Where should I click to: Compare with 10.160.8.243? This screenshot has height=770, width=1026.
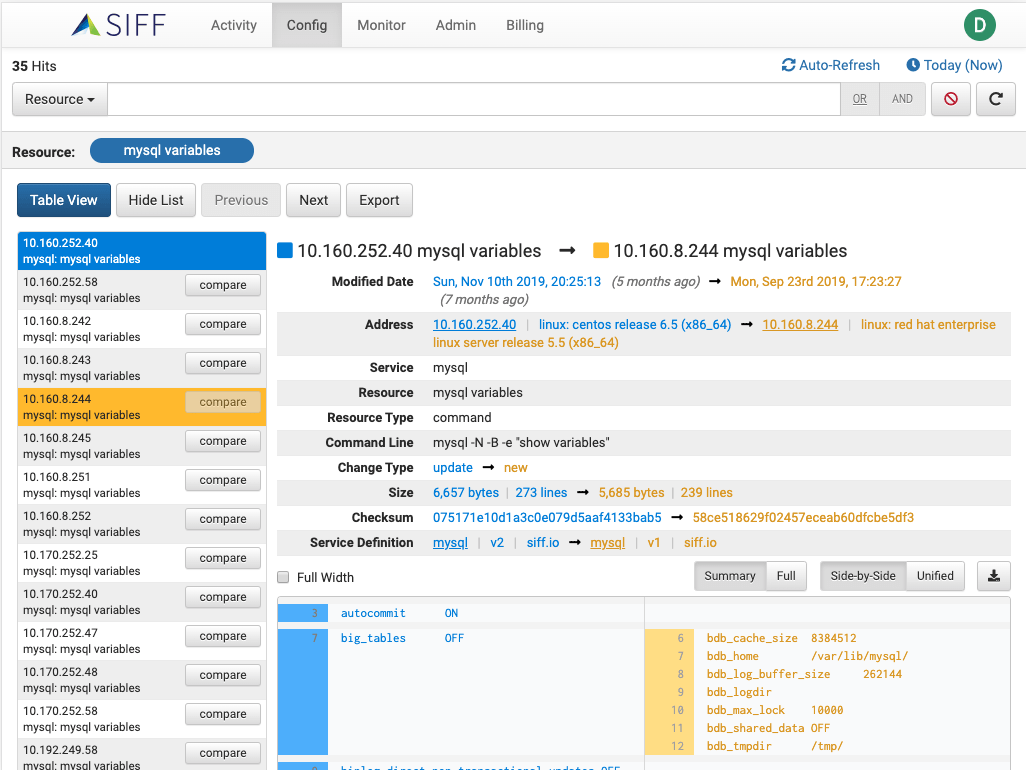222,363
